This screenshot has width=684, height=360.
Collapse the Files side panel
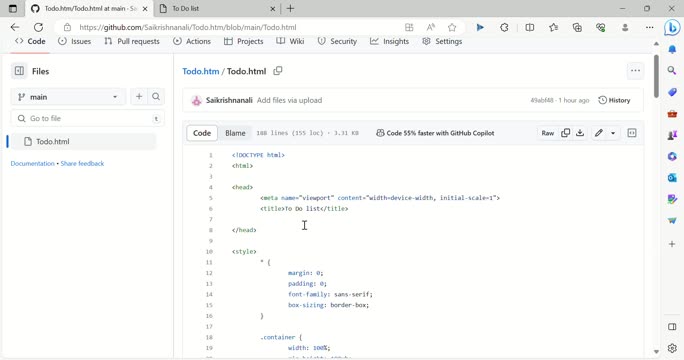pyautogui.click(x=19, y=71)
